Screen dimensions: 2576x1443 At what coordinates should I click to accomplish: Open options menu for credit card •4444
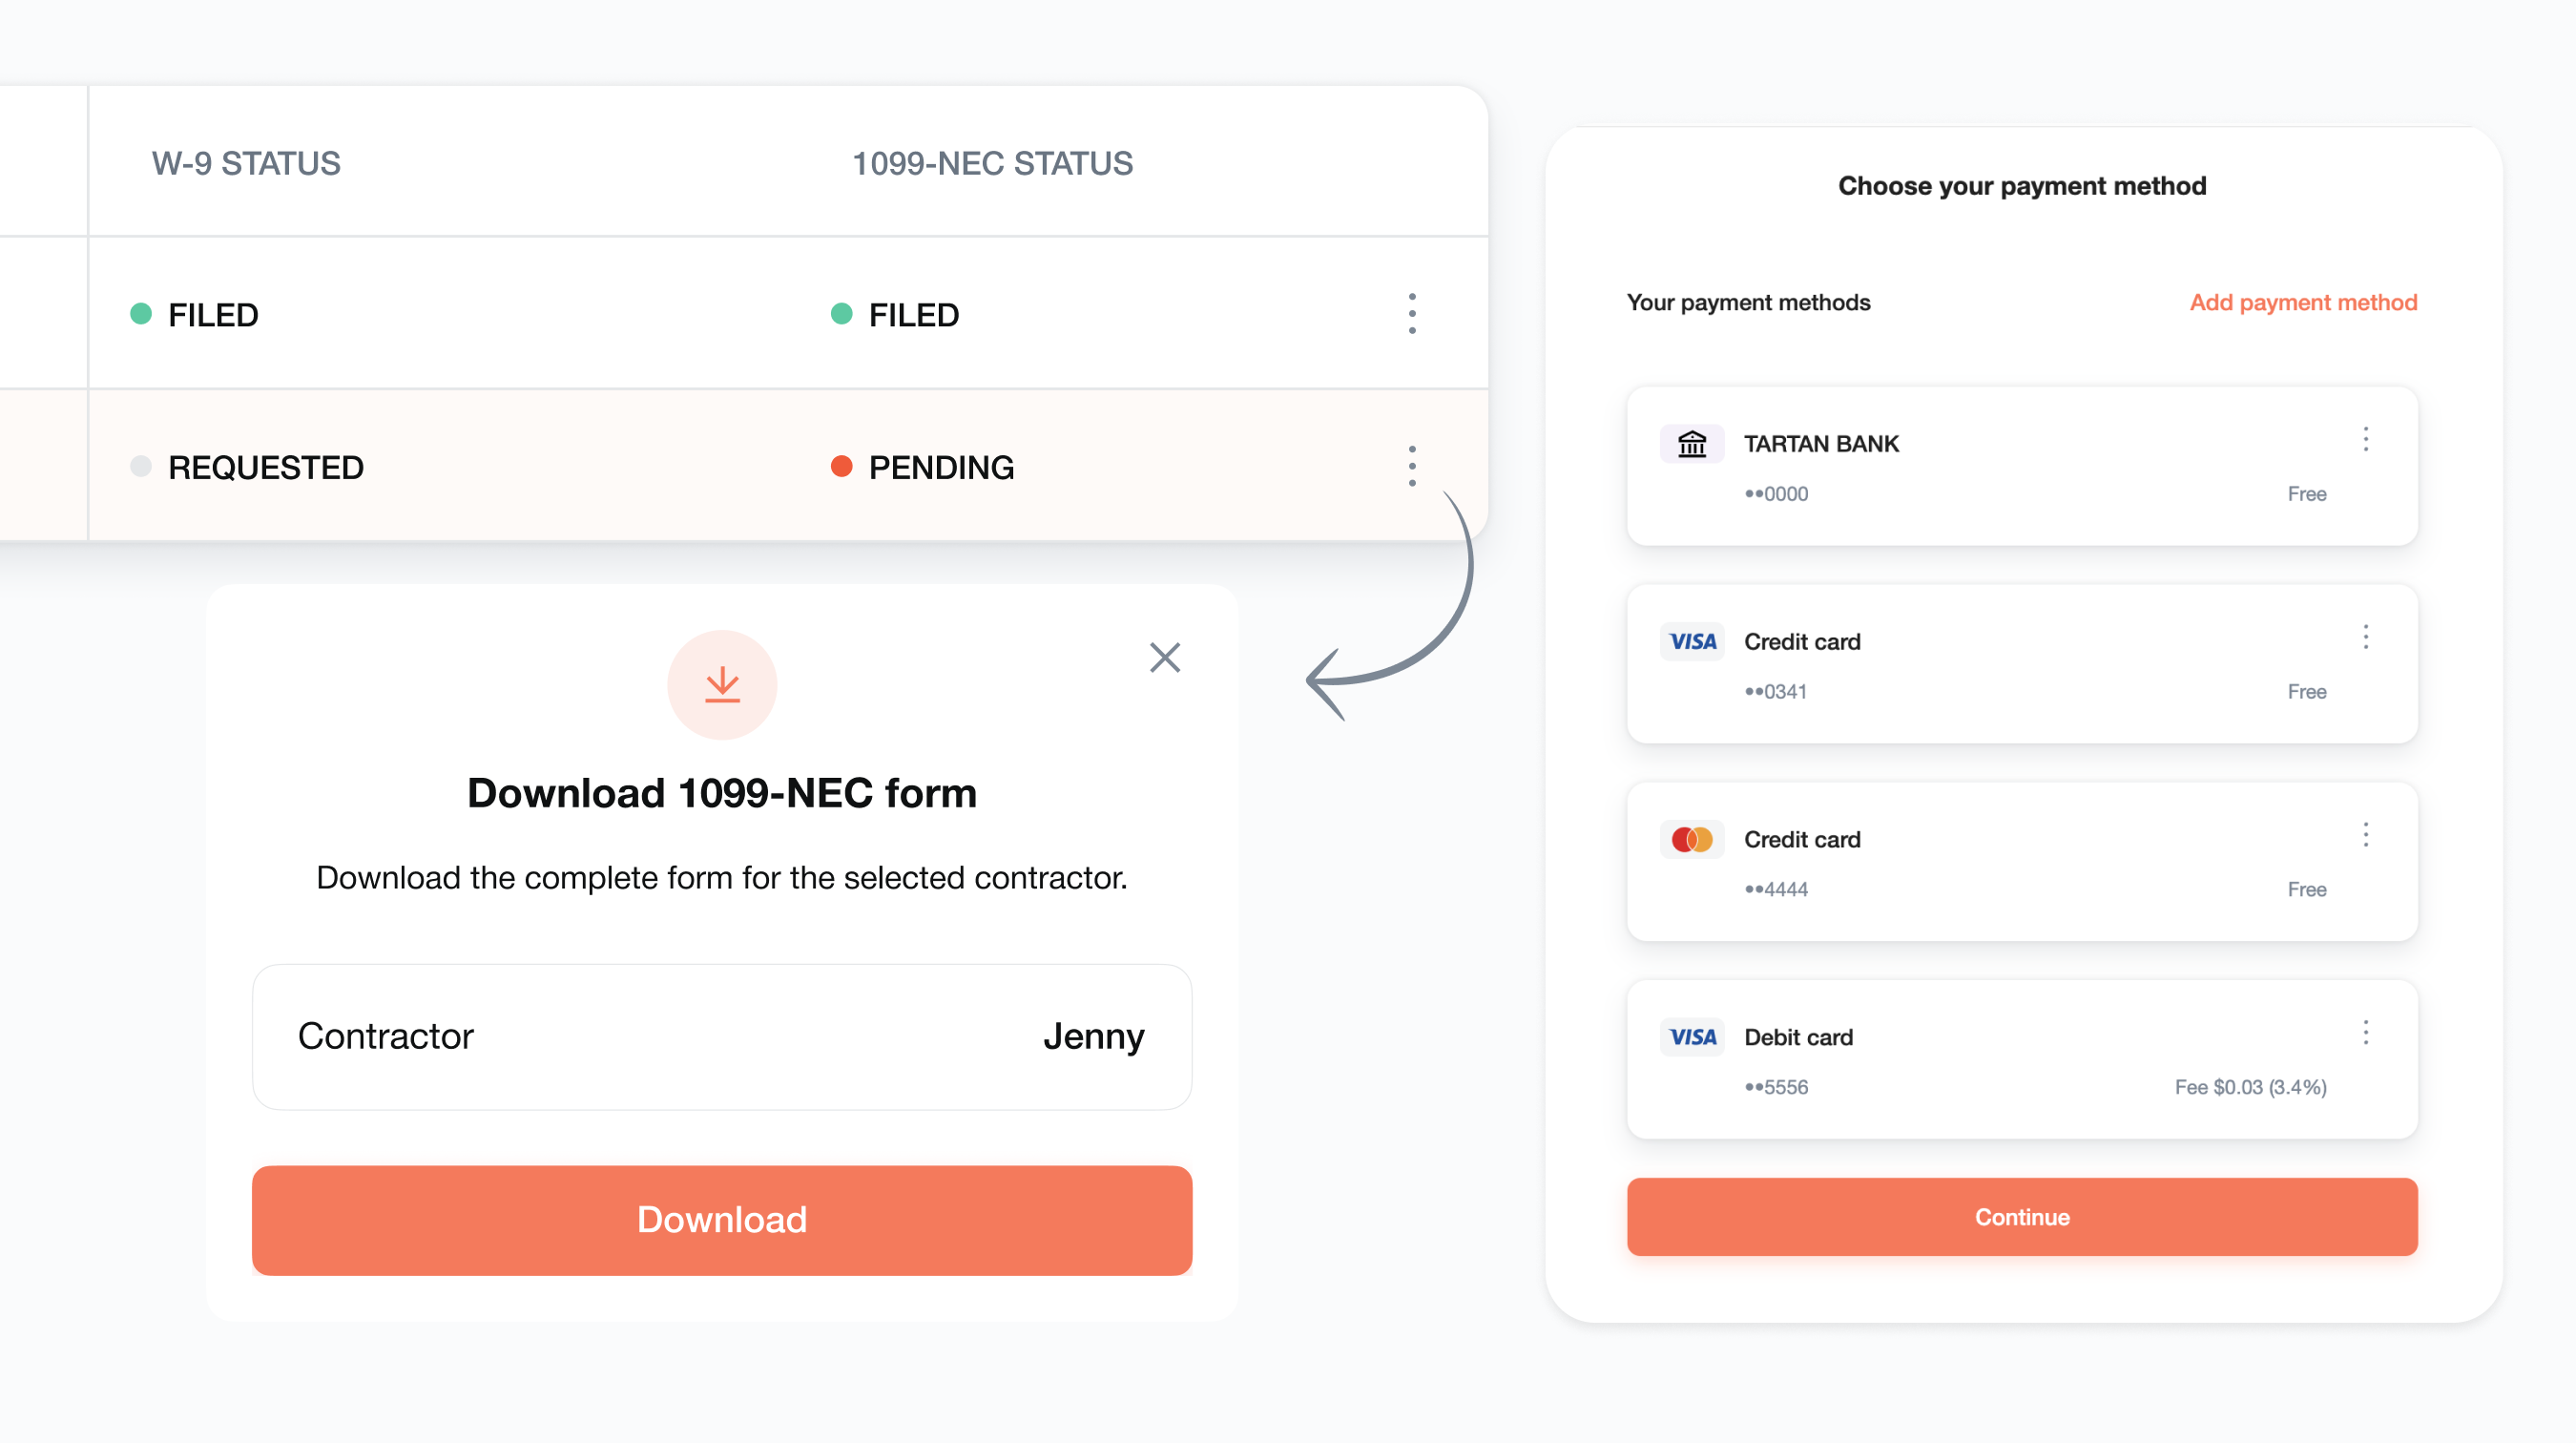[x=2366, y=835]
